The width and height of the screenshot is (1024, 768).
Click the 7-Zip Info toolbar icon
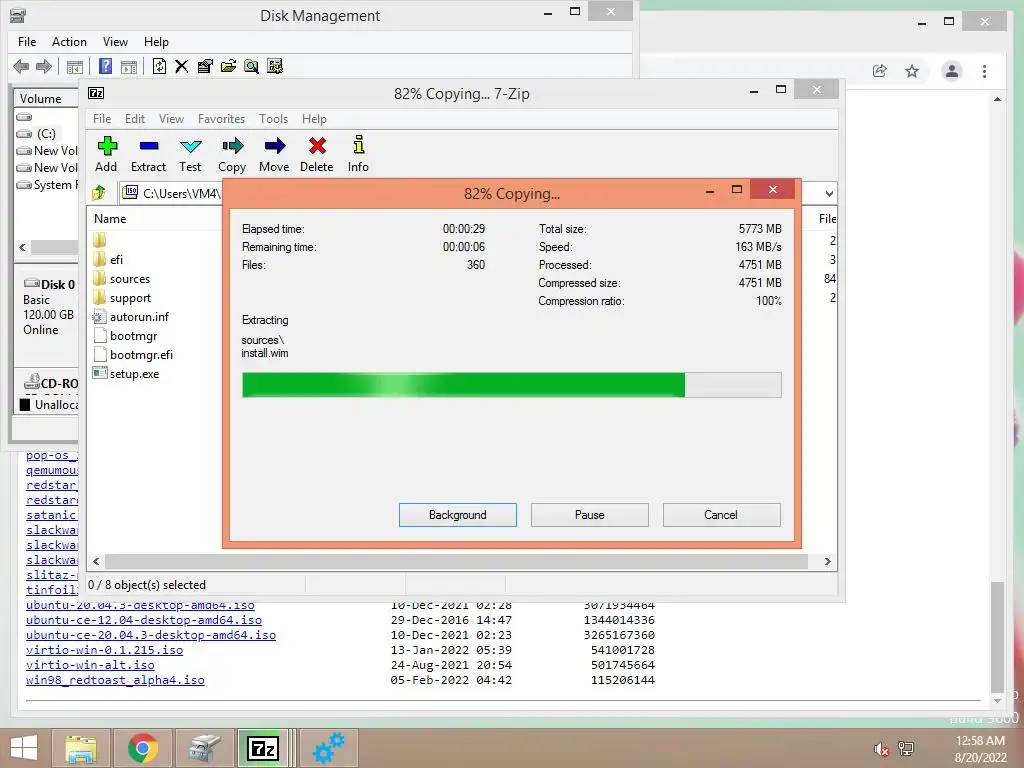pyautogui.click(x=358, y=144)
